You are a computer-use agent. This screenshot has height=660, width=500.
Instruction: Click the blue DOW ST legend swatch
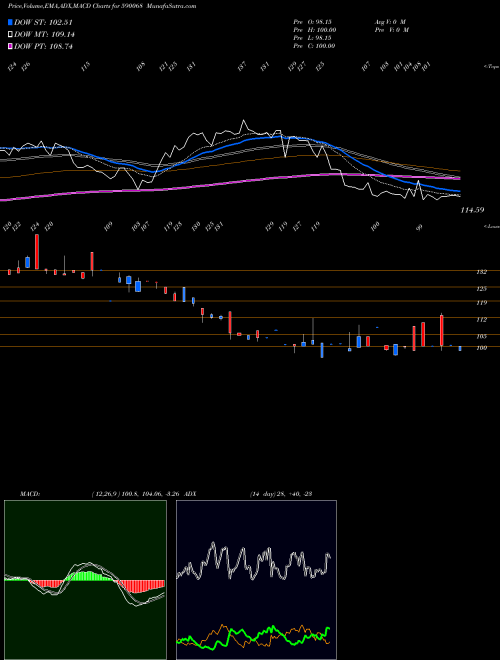pos(10,22)
